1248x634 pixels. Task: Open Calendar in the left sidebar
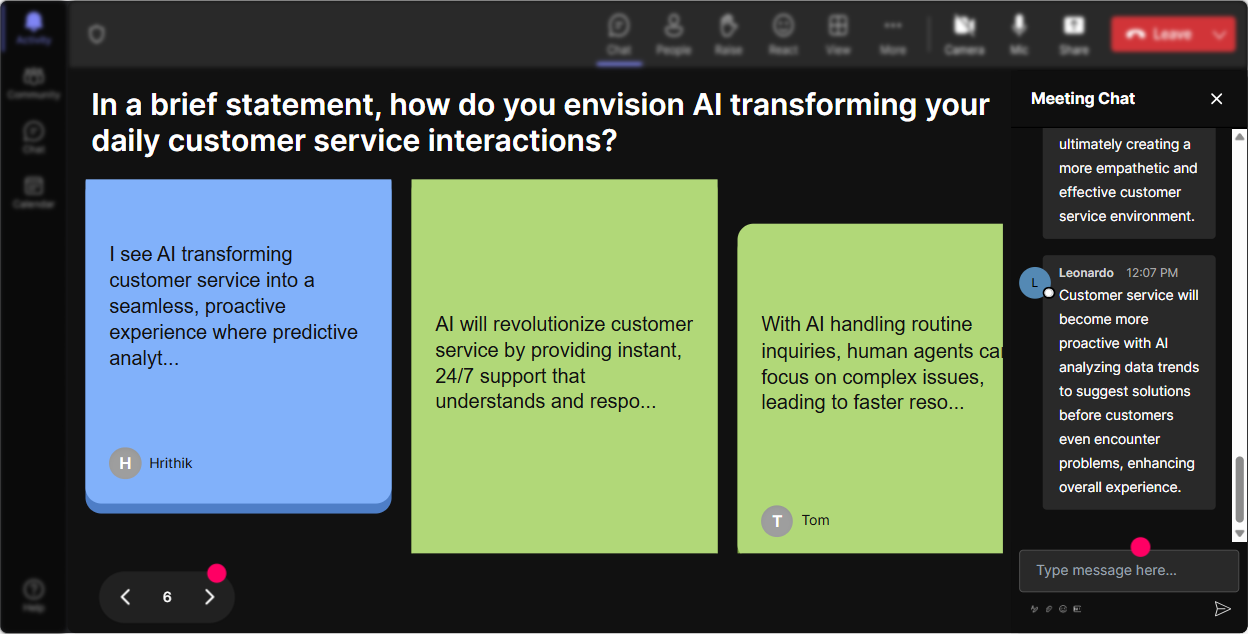point(34,192)
